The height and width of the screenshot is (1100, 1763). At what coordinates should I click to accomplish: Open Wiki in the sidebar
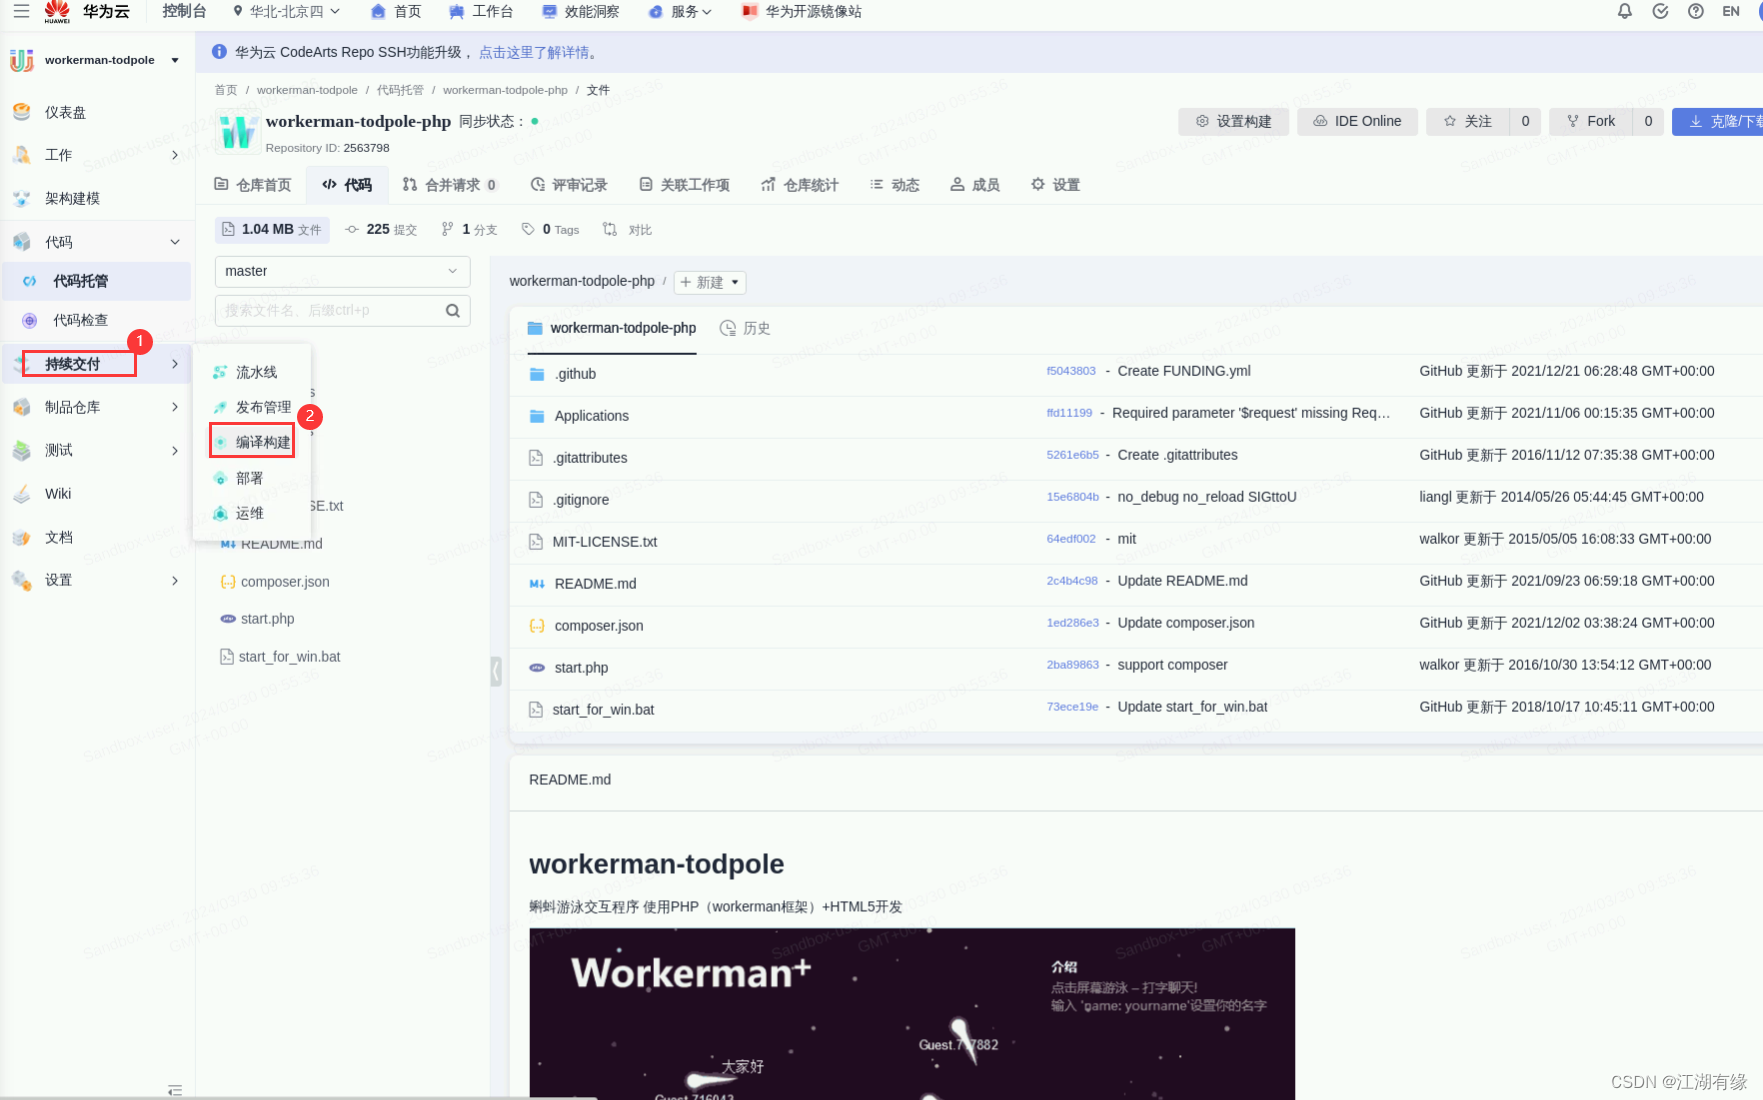(58, 493)
